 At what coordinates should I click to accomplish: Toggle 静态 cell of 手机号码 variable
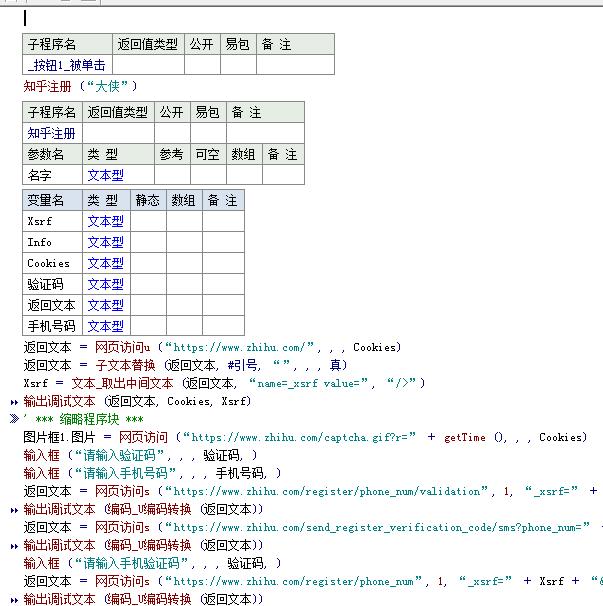tap(148, 326)
